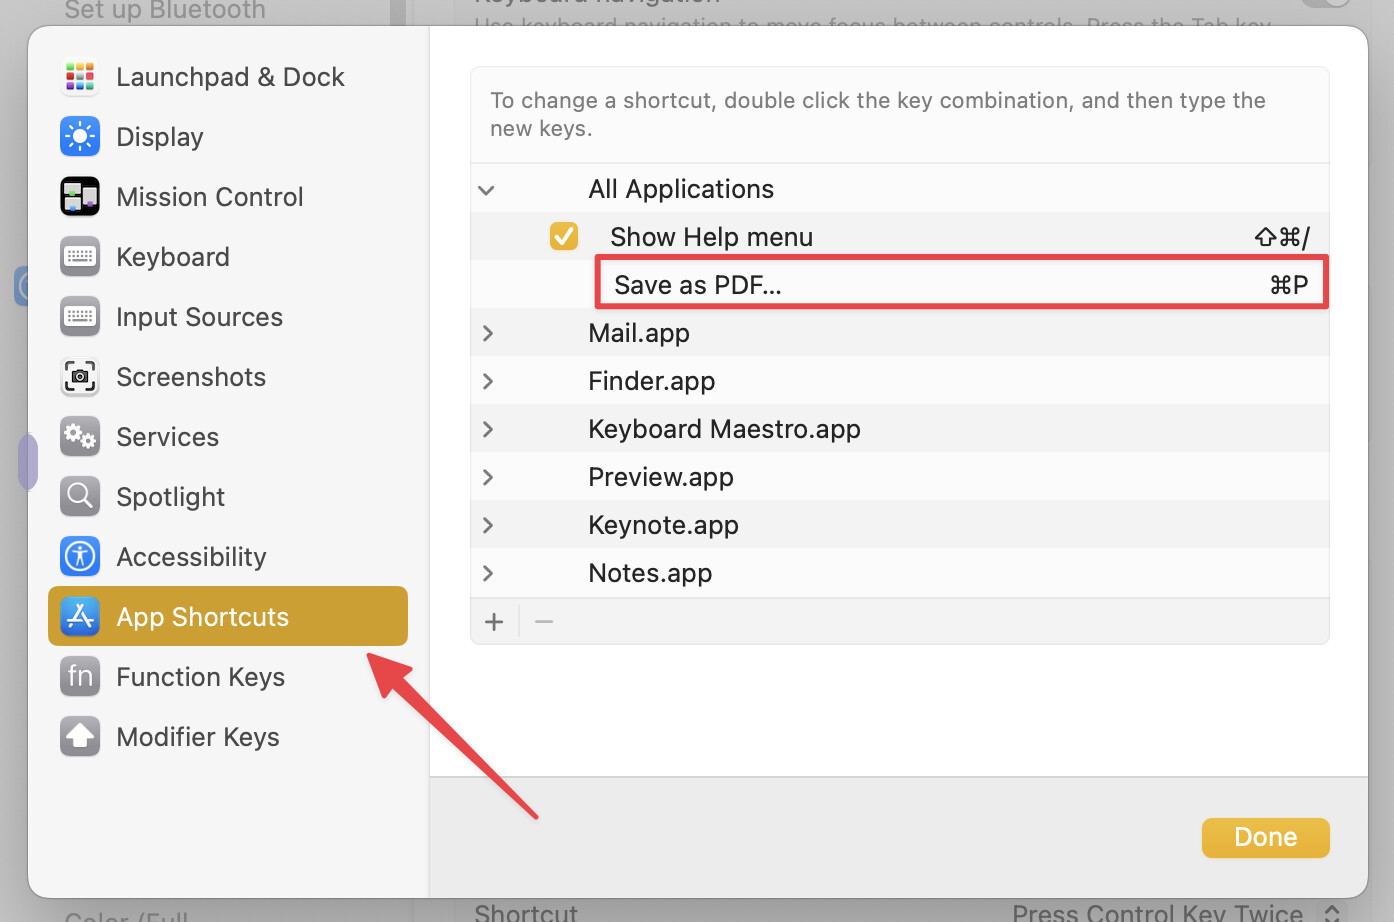Click the Spotlight magnifier icon

[x=80, y=497]
